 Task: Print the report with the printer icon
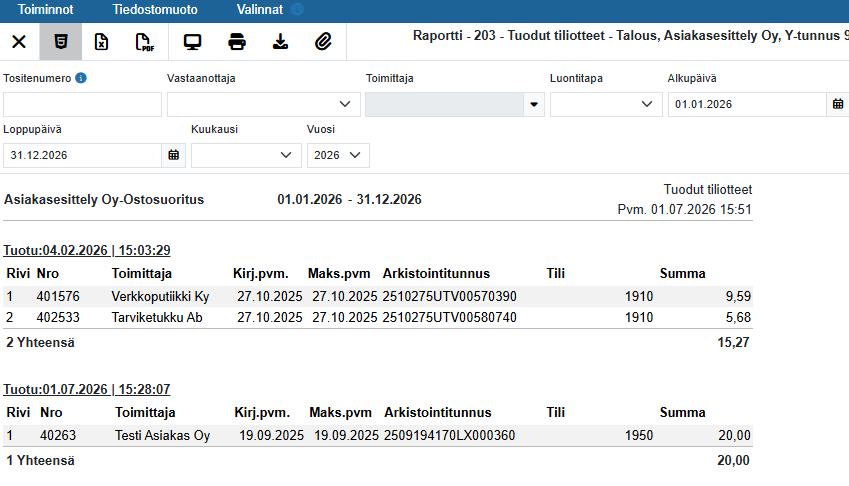(237, 42)
